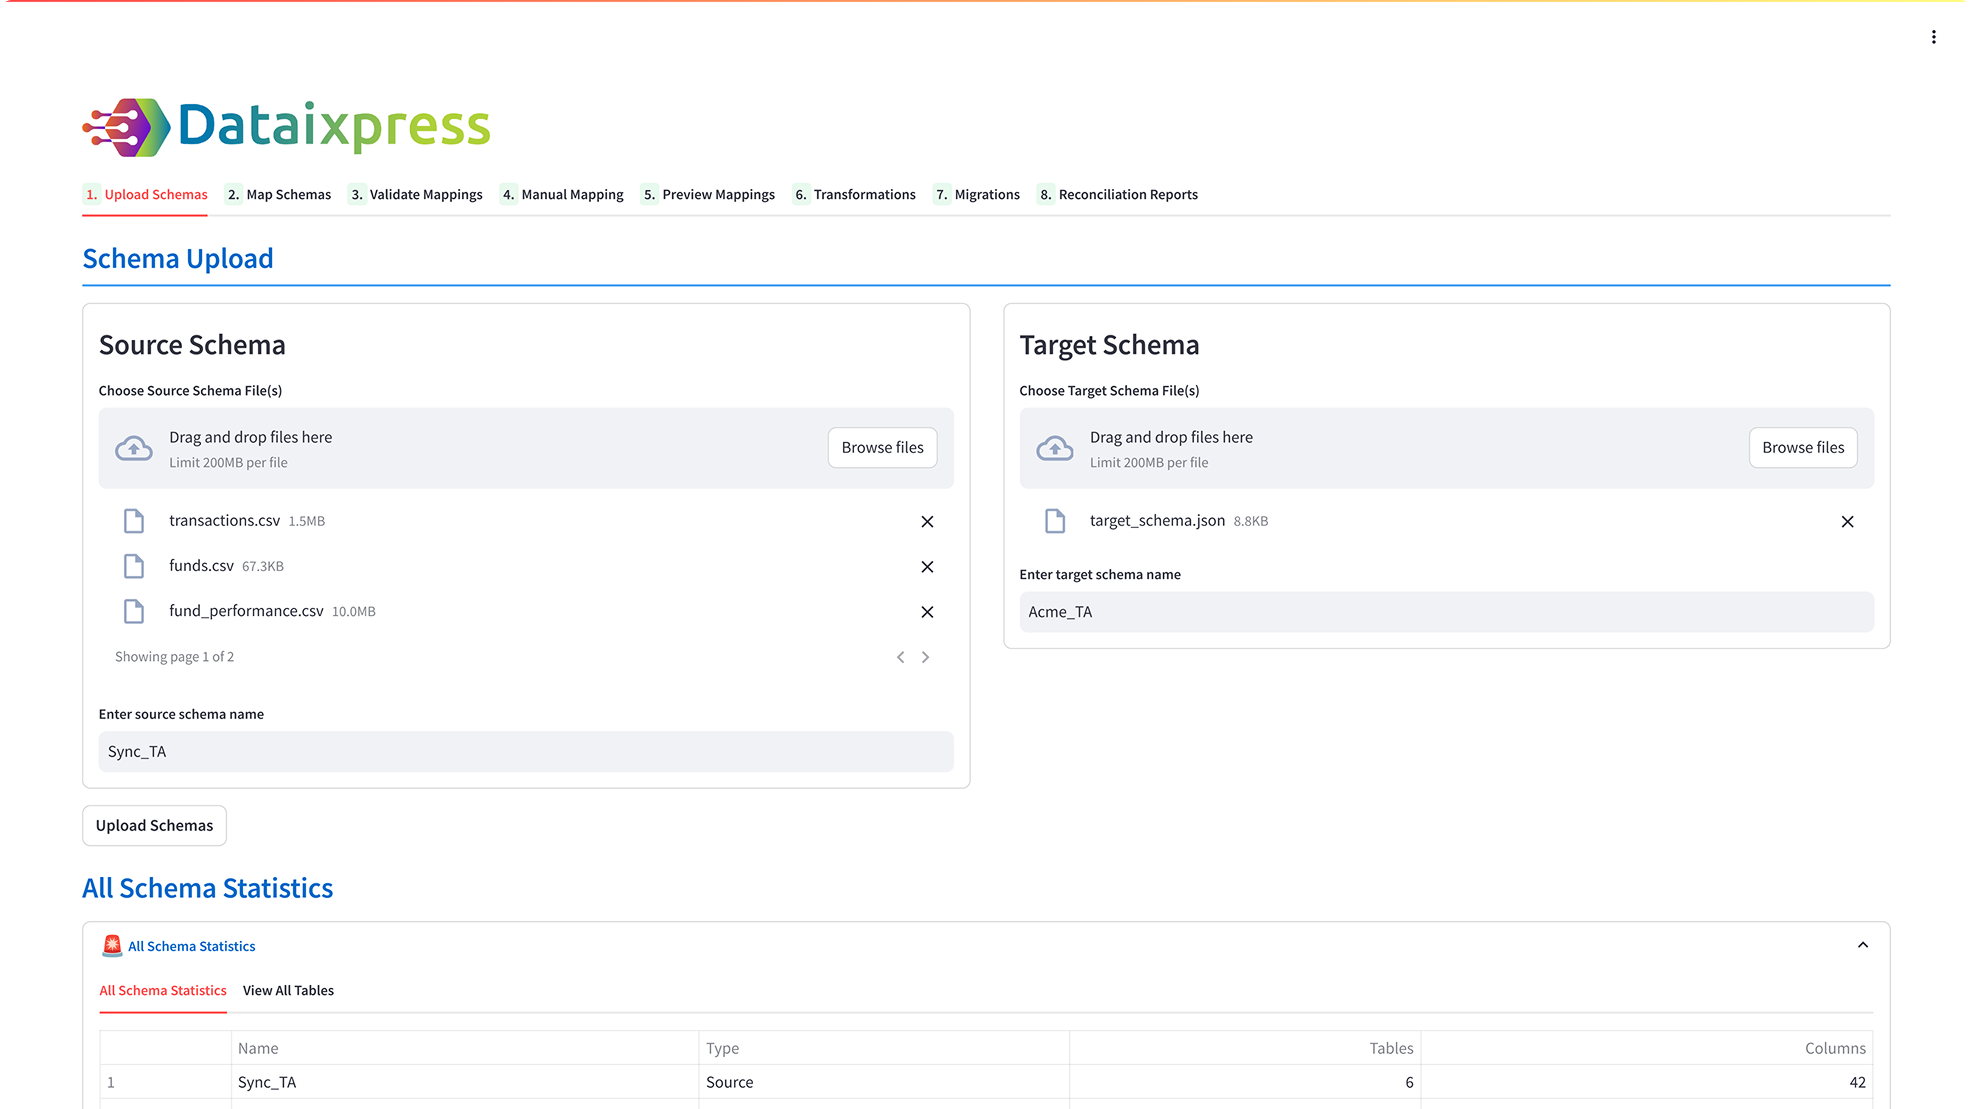Browse files for the target schema

[x=1803, y=447]
